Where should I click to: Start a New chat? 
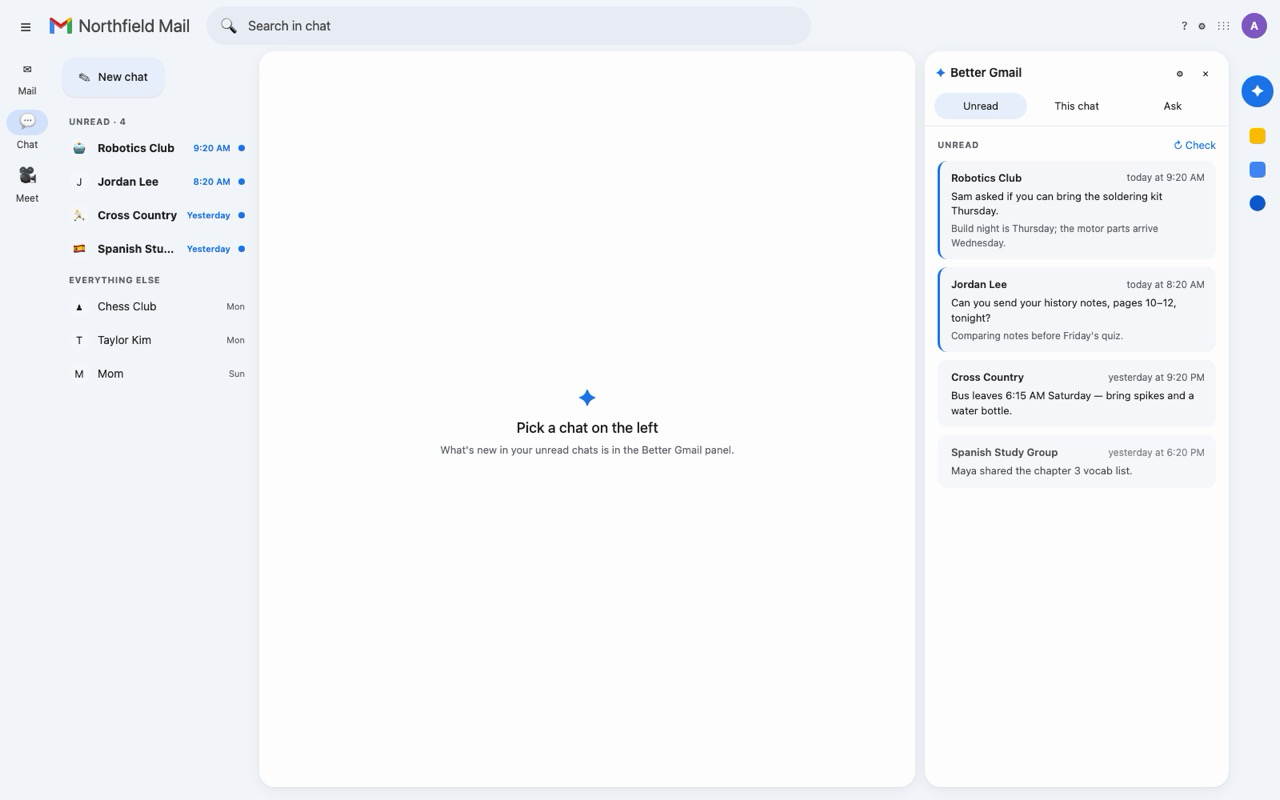pos(113,77)
